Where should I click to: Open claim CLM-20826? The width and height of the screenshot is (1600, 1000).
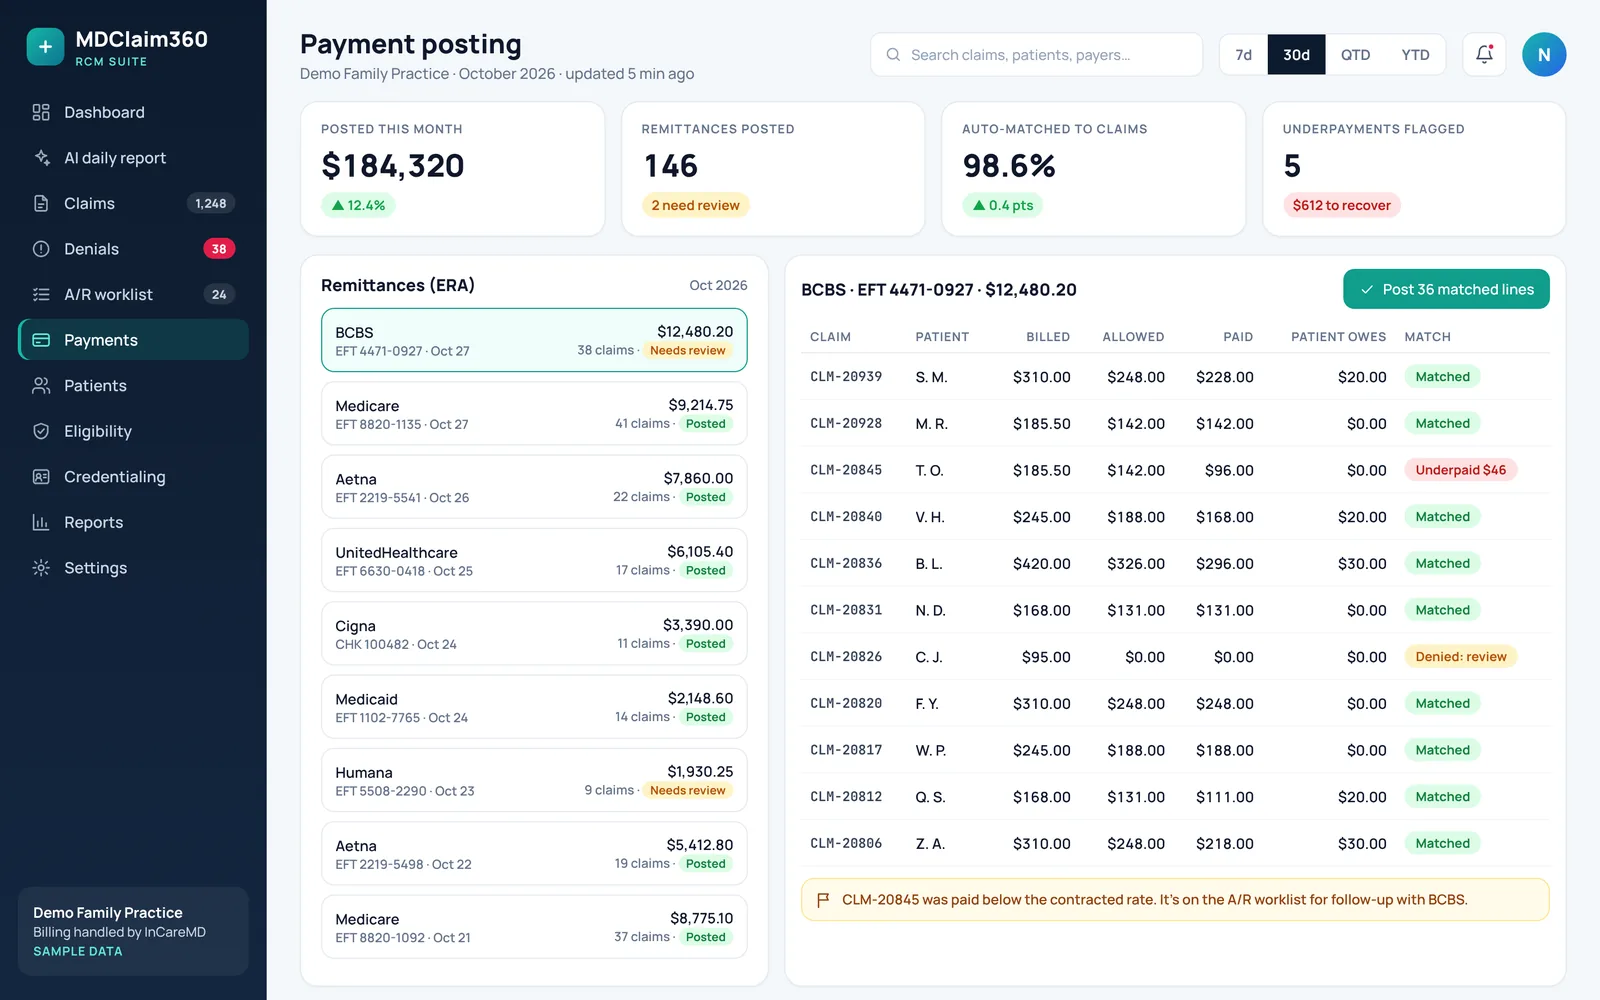pyautogui.click(x=846, y=657)
